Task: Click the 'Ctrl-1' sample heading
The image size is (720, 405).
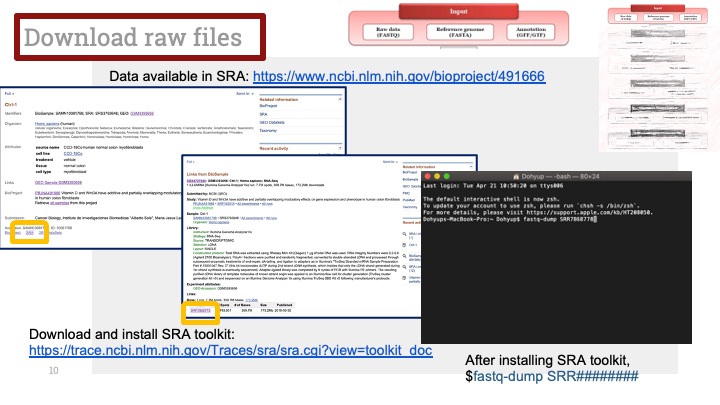Action: coord(11,105)
